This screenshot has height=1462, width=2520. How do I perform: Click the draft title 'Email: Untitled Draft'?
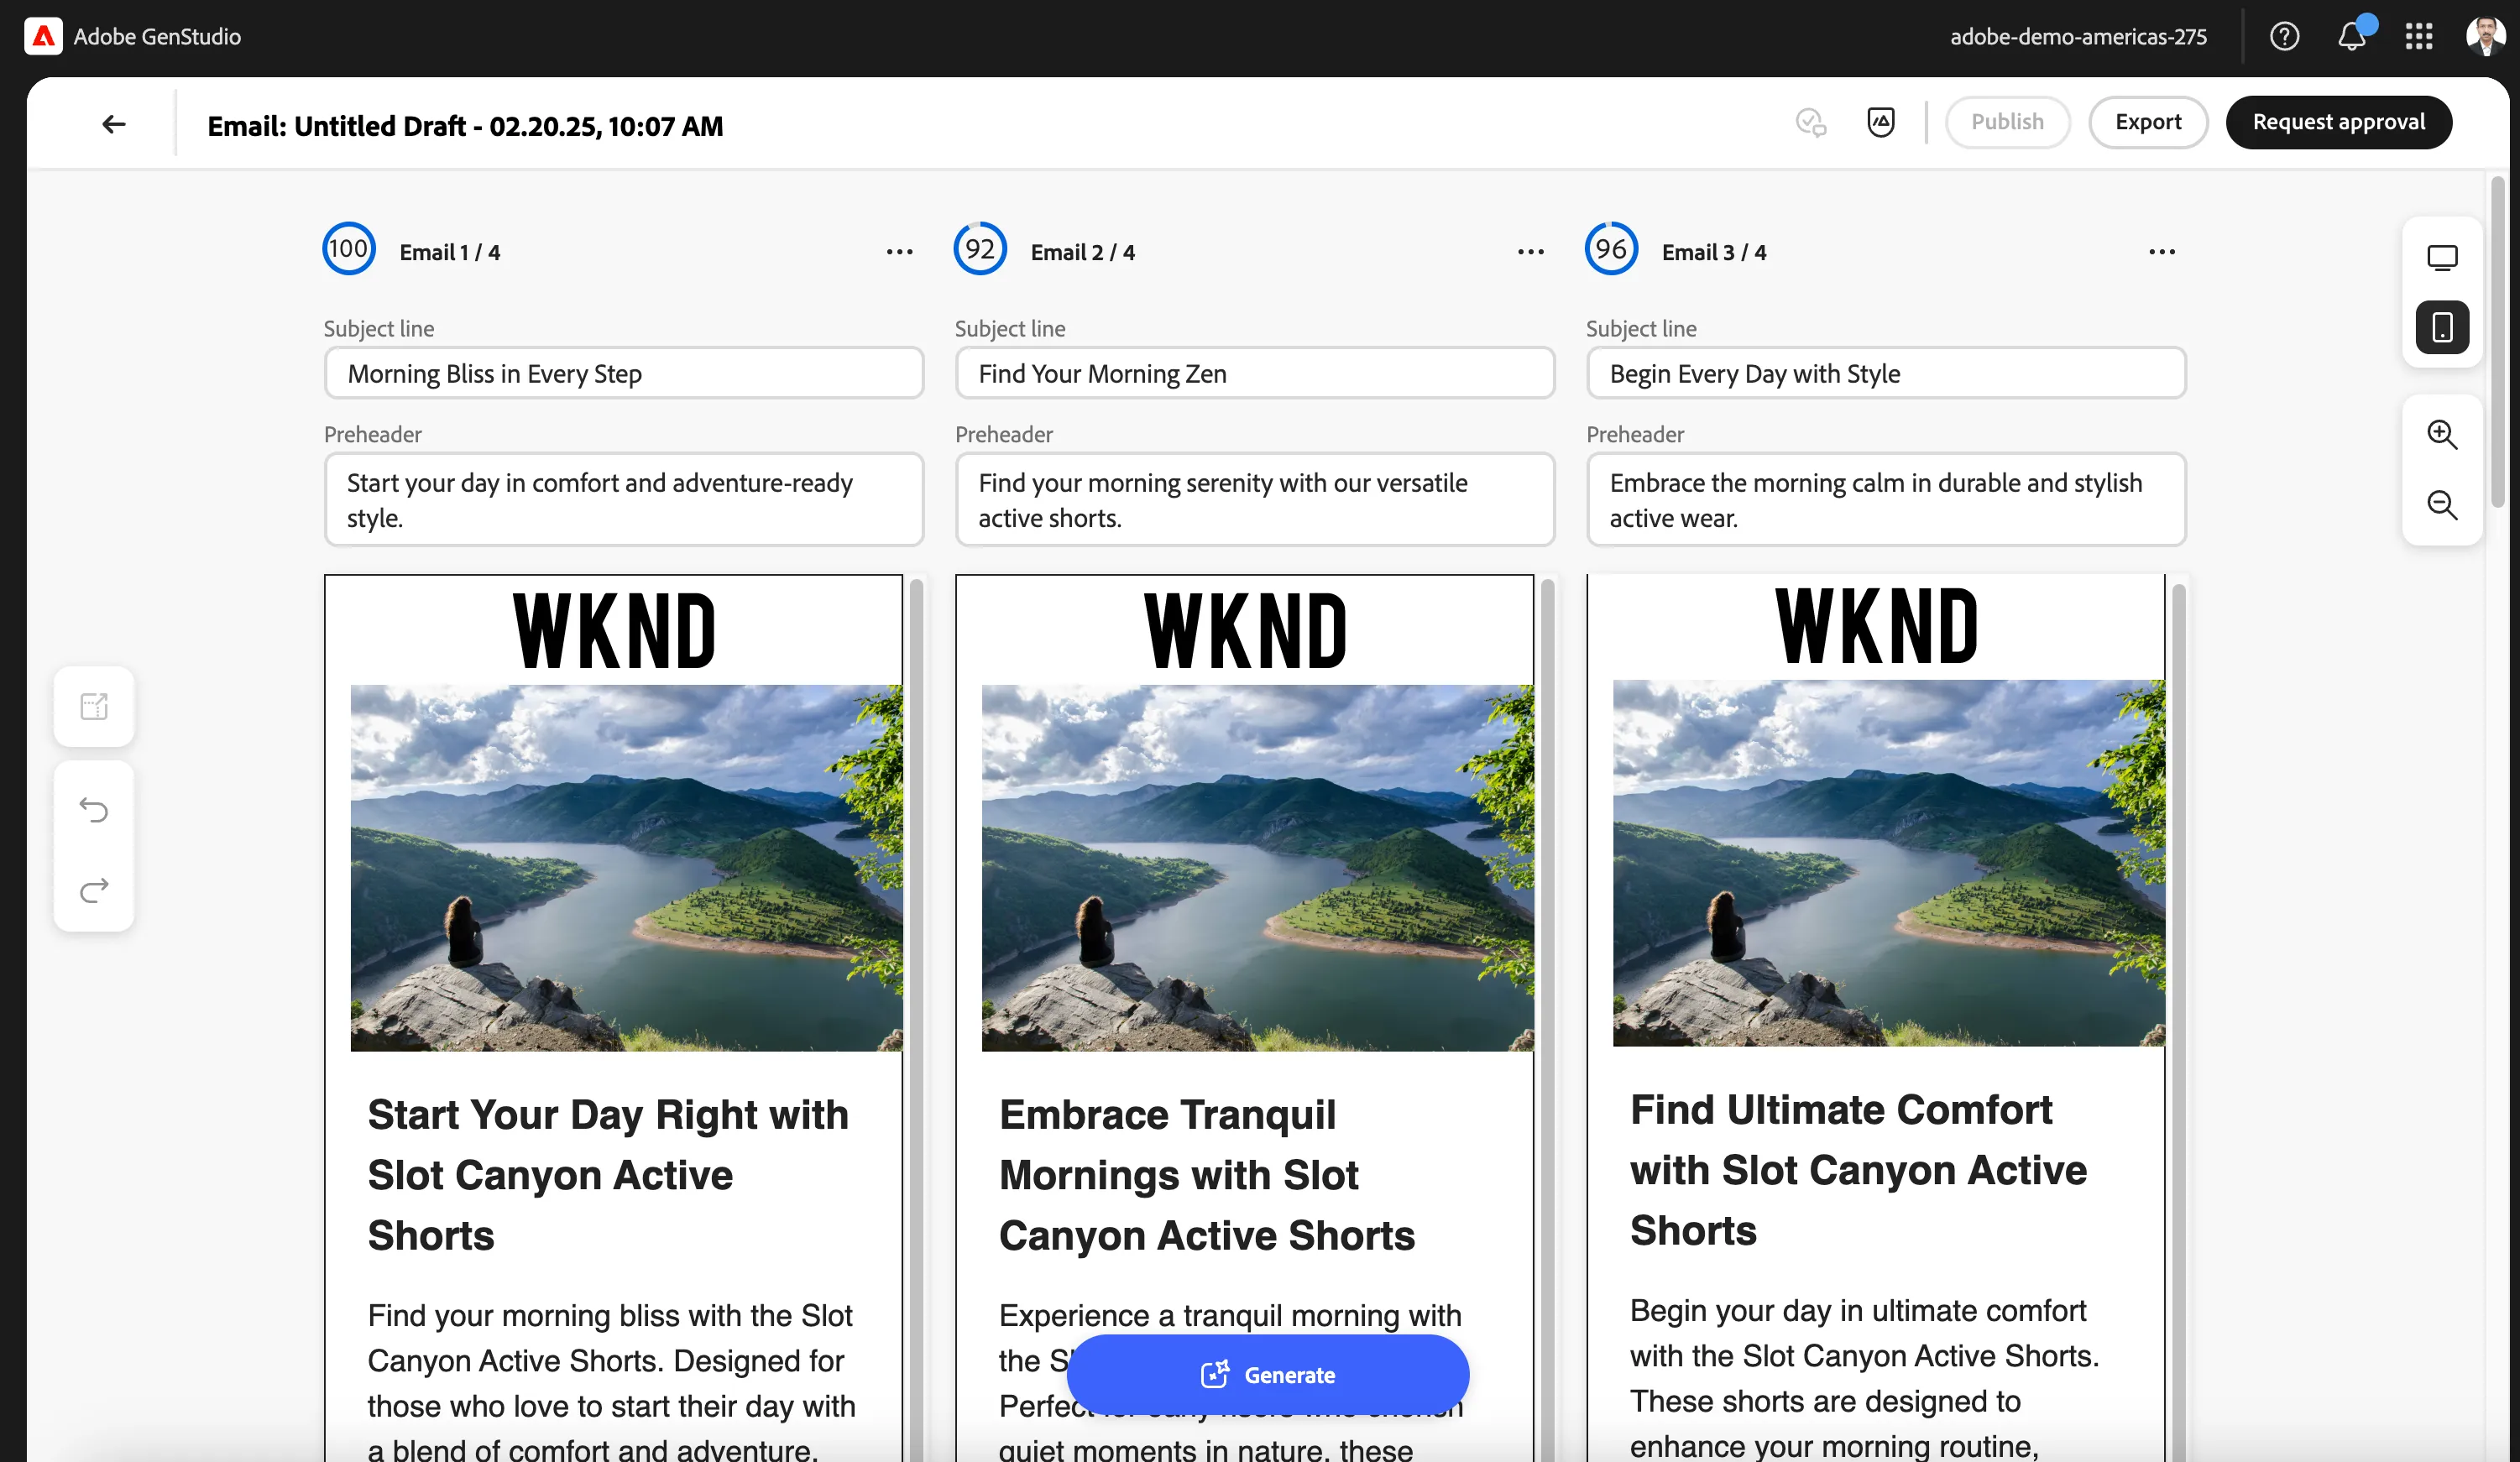pyautogui.click(x=465, y=126)
